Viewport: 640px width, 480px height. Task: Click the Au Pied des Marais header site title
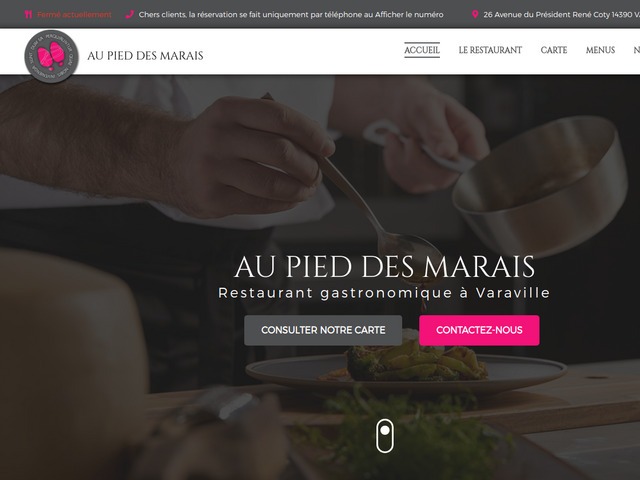[x=145, y=56]
